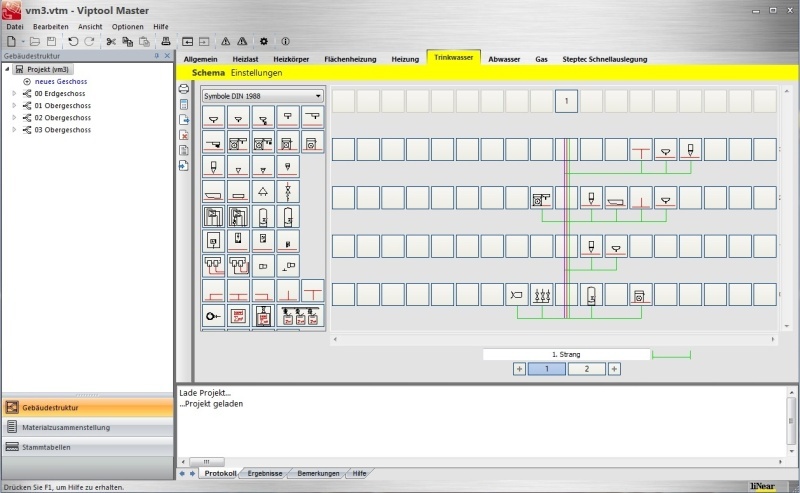Undo the last action
The image size is (800, 493).
click(73, 41)
